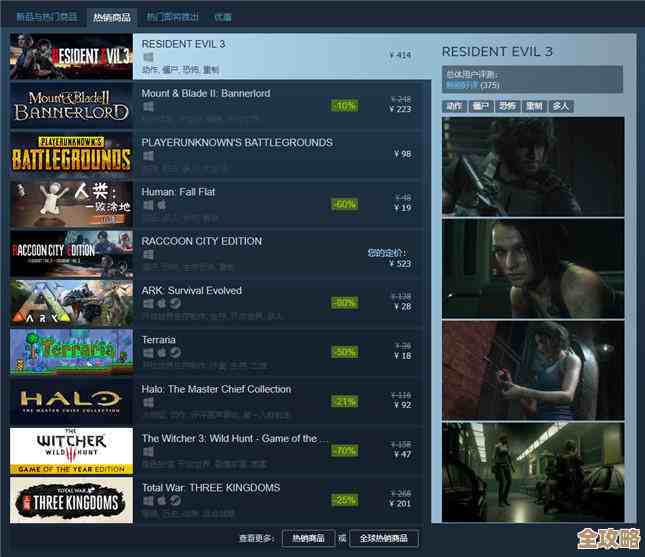Click the Halo game logo image
The image size is (645, 557).
[x=71, y=401]
